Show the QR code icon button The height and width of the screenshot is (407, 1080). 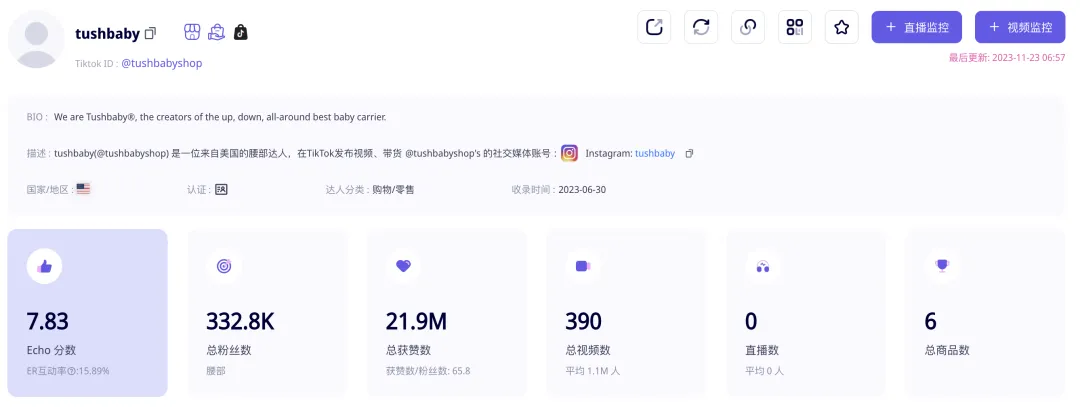794,27
